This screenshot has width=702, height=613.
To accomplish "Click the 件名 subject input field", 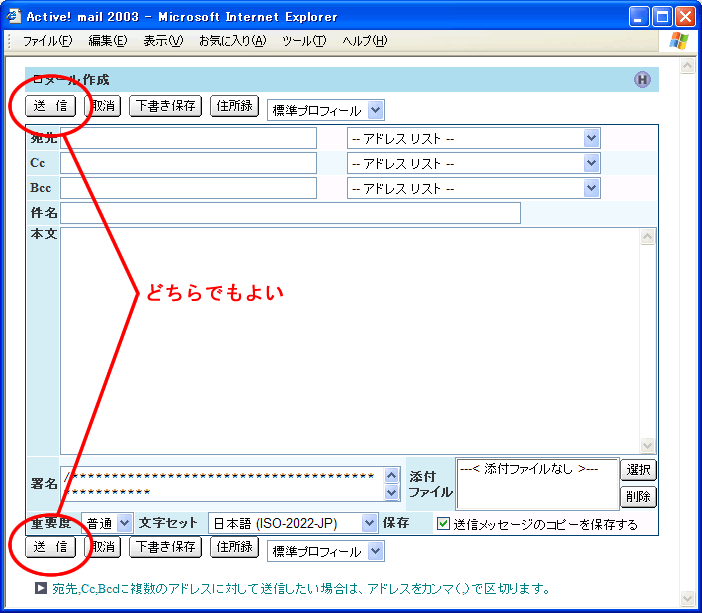I will pos(291,213).
